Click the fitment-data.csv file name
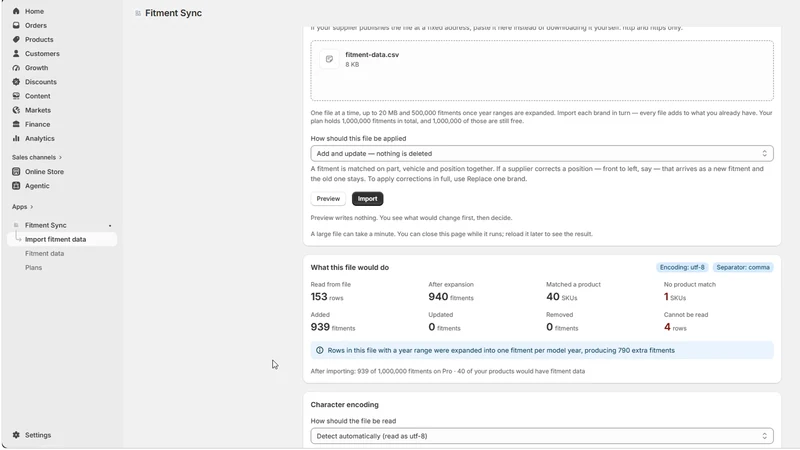The height and width of the screenshot is (450, 800). (372, 55)
